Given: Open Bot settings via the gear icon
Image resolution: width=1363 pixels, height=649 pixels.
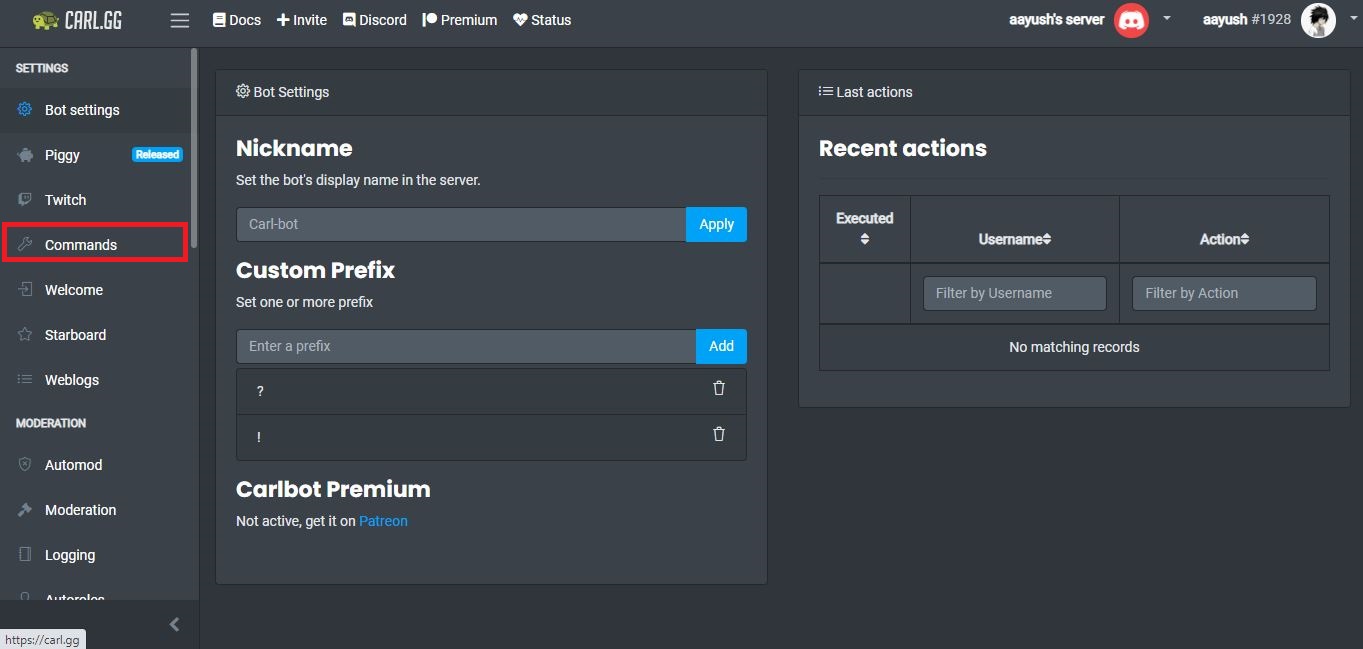Looking at the screenshot, I should coord(24,110).
